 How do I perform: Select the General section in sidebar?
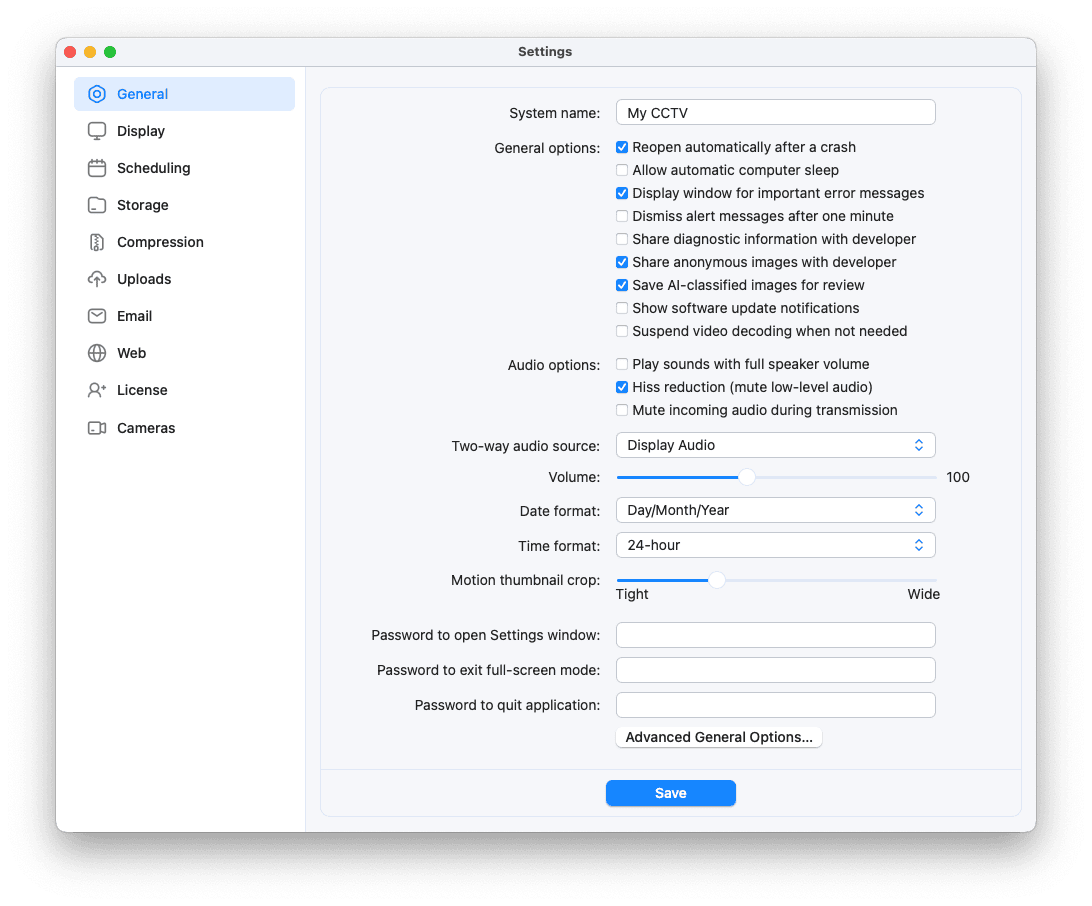[96, 94]
